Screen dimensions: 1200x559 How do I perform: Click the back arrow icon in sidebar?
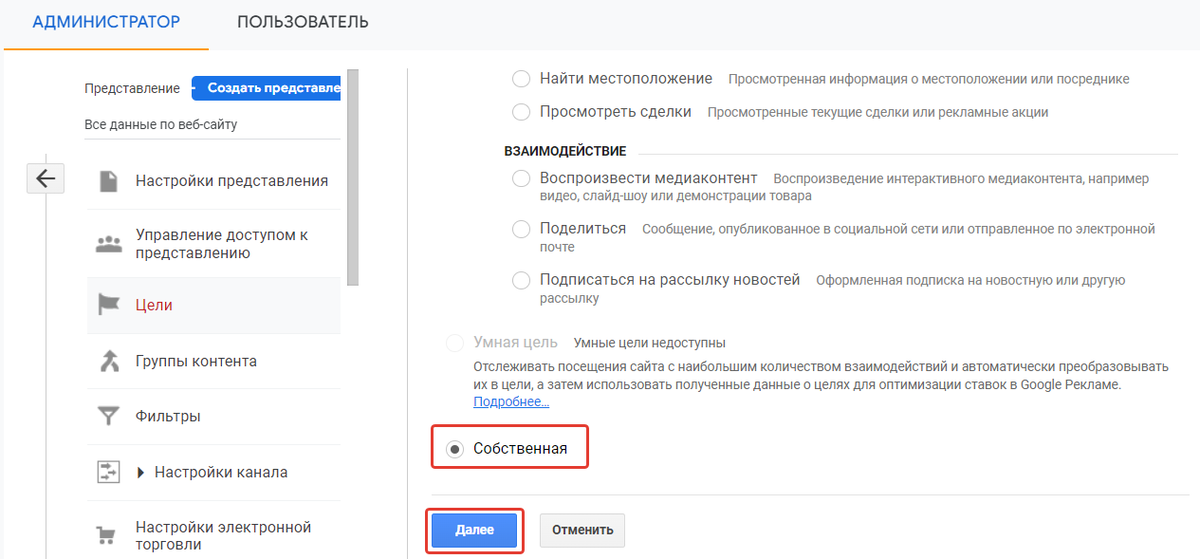[45, 178]
